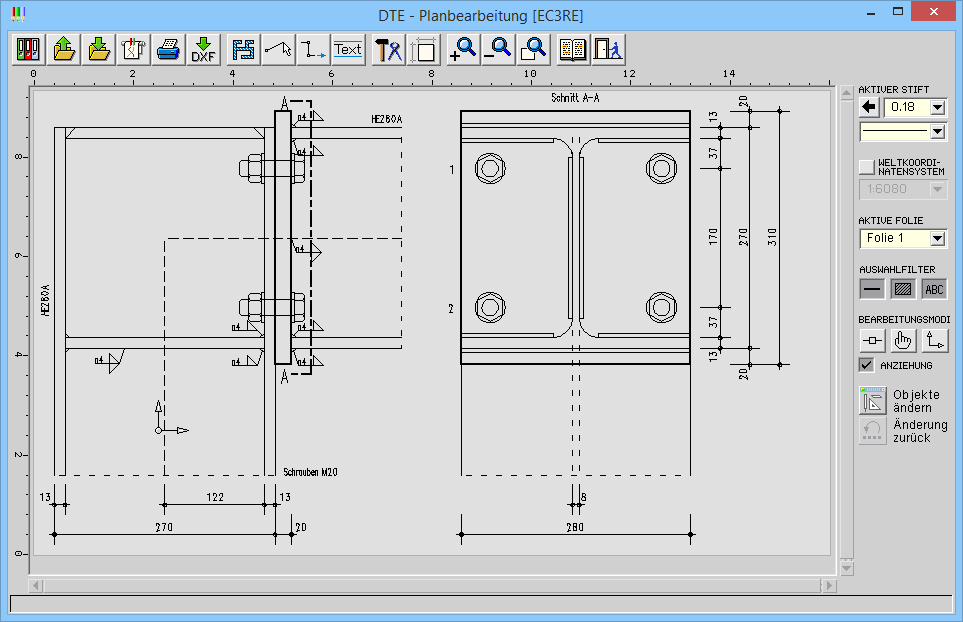
Task: Uncheck the Anziehung checkbox
Action: tap(867, 365)
